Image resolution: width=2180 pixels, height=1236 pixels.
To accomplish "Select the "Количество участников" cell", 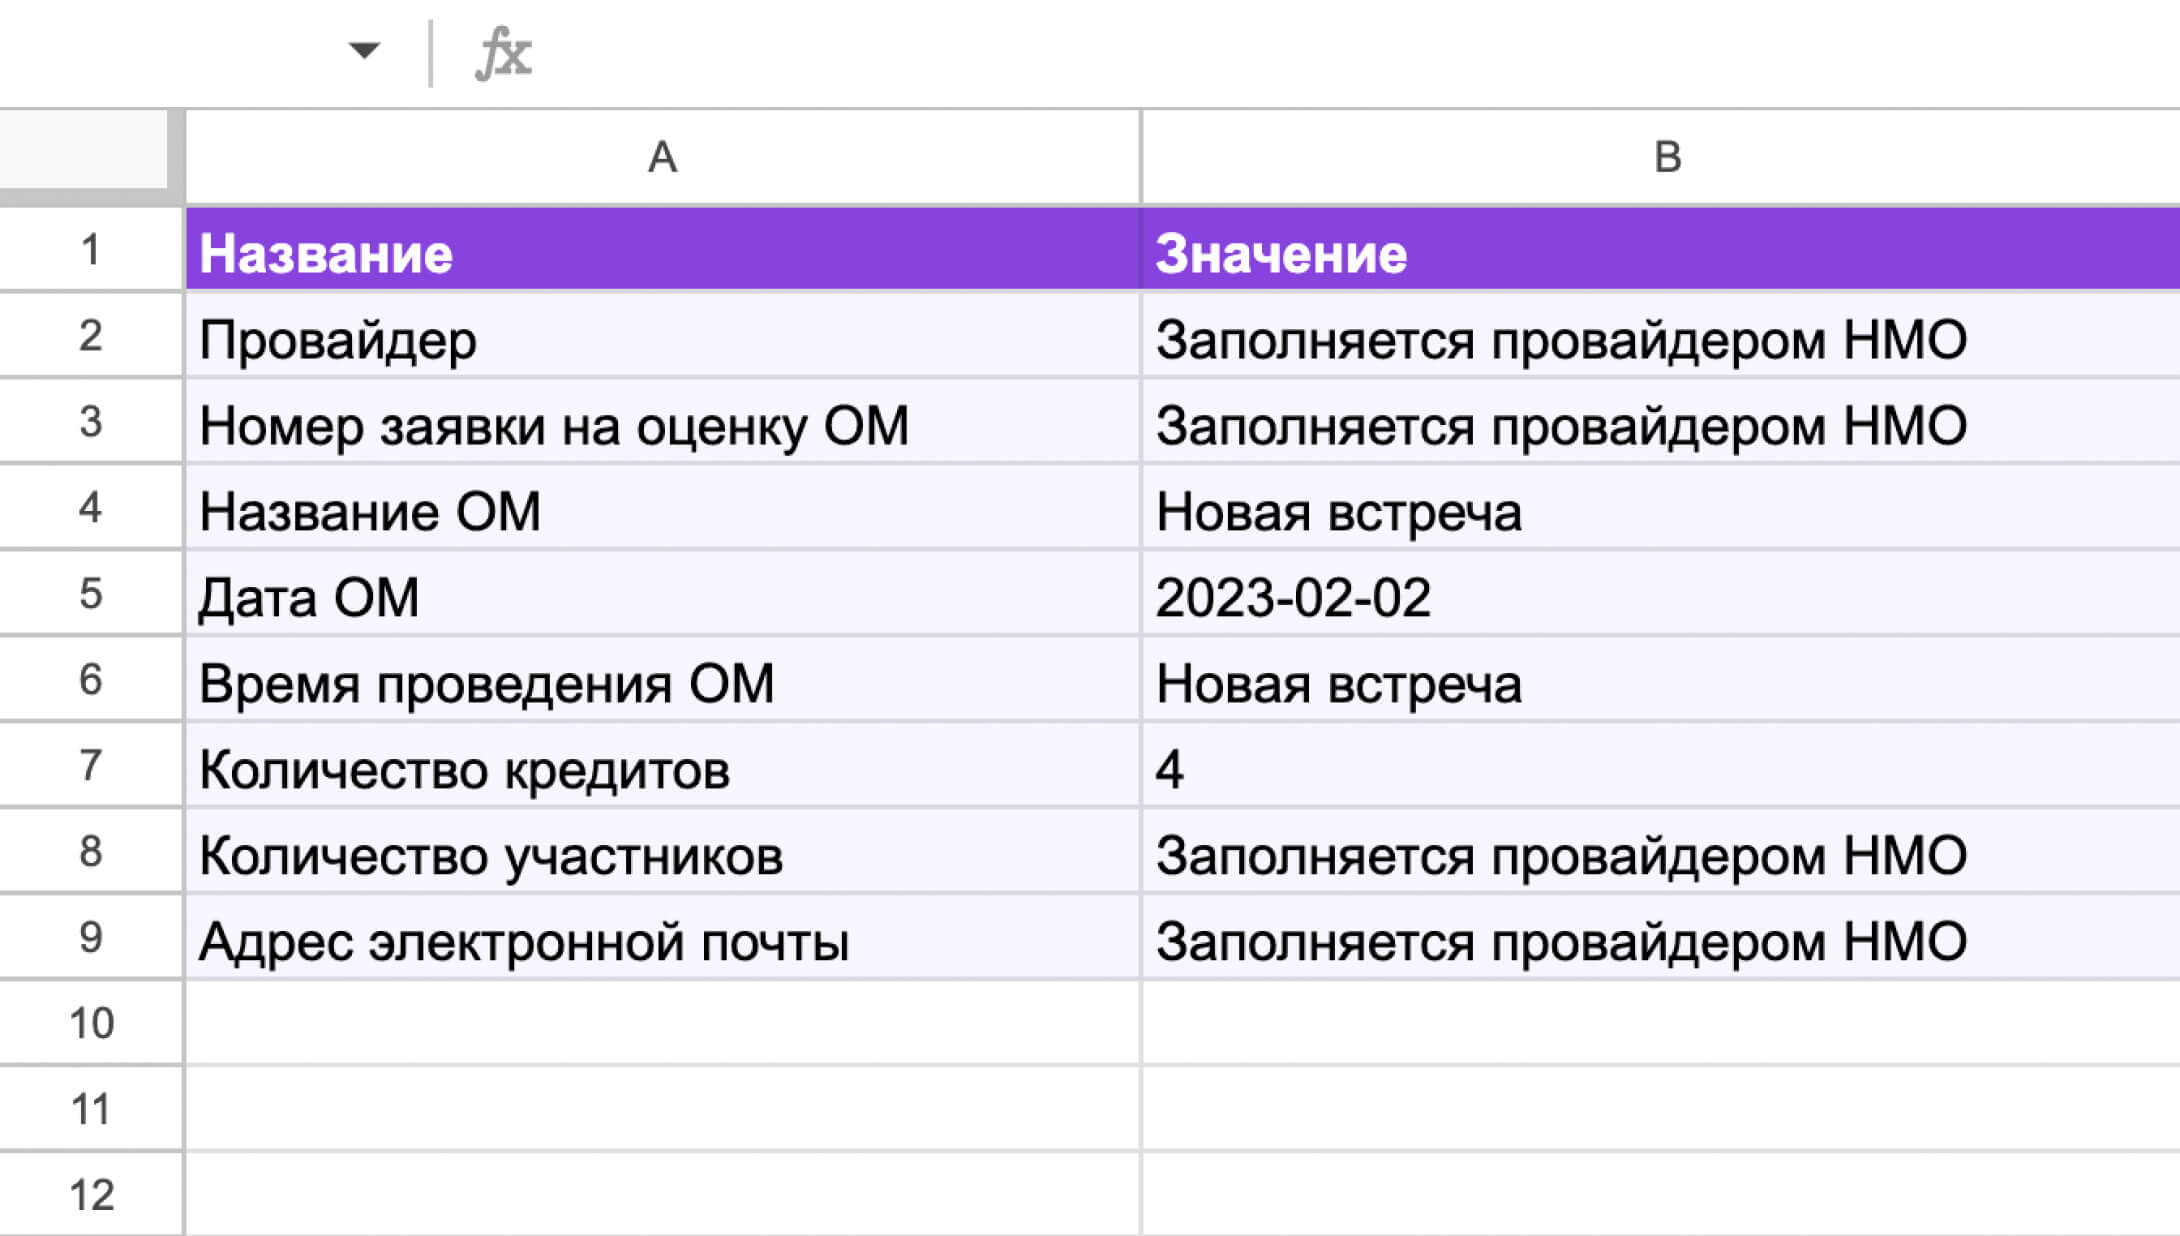I will (x=662, y=853).
